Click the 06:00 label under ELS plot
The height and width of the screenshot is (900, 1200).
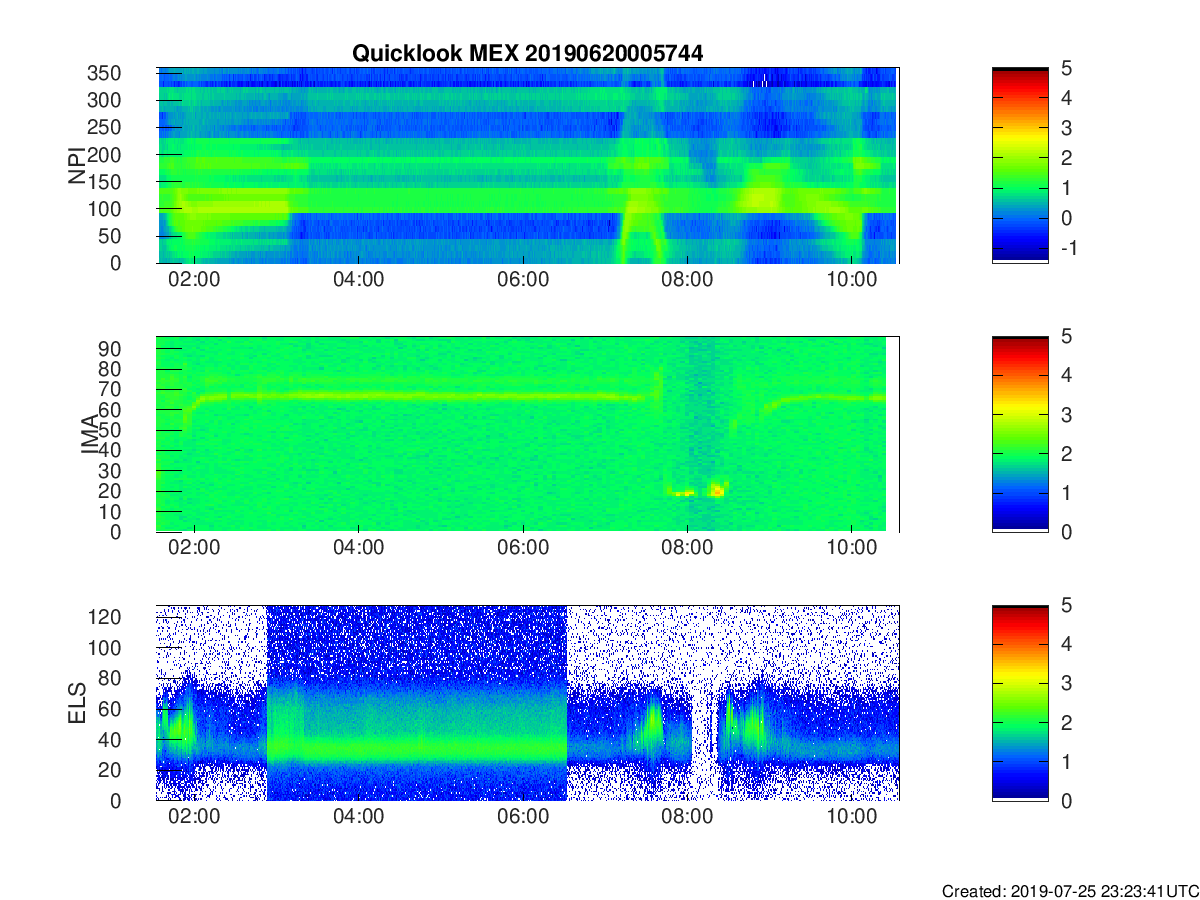tap(523, 816)
